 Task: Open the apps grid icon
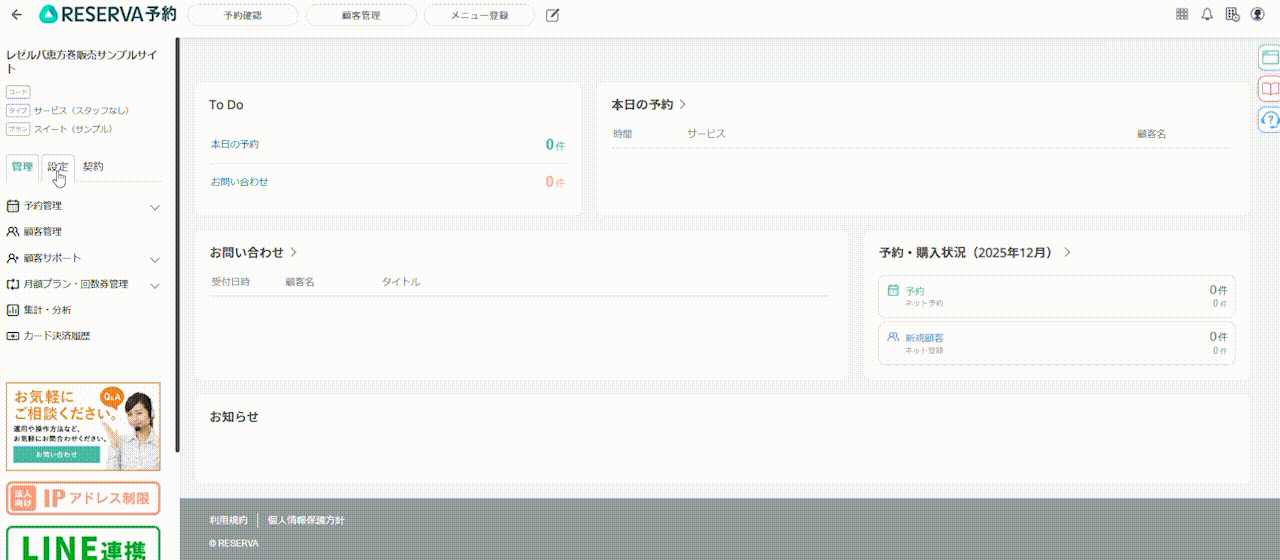(x=1182, y=14)
